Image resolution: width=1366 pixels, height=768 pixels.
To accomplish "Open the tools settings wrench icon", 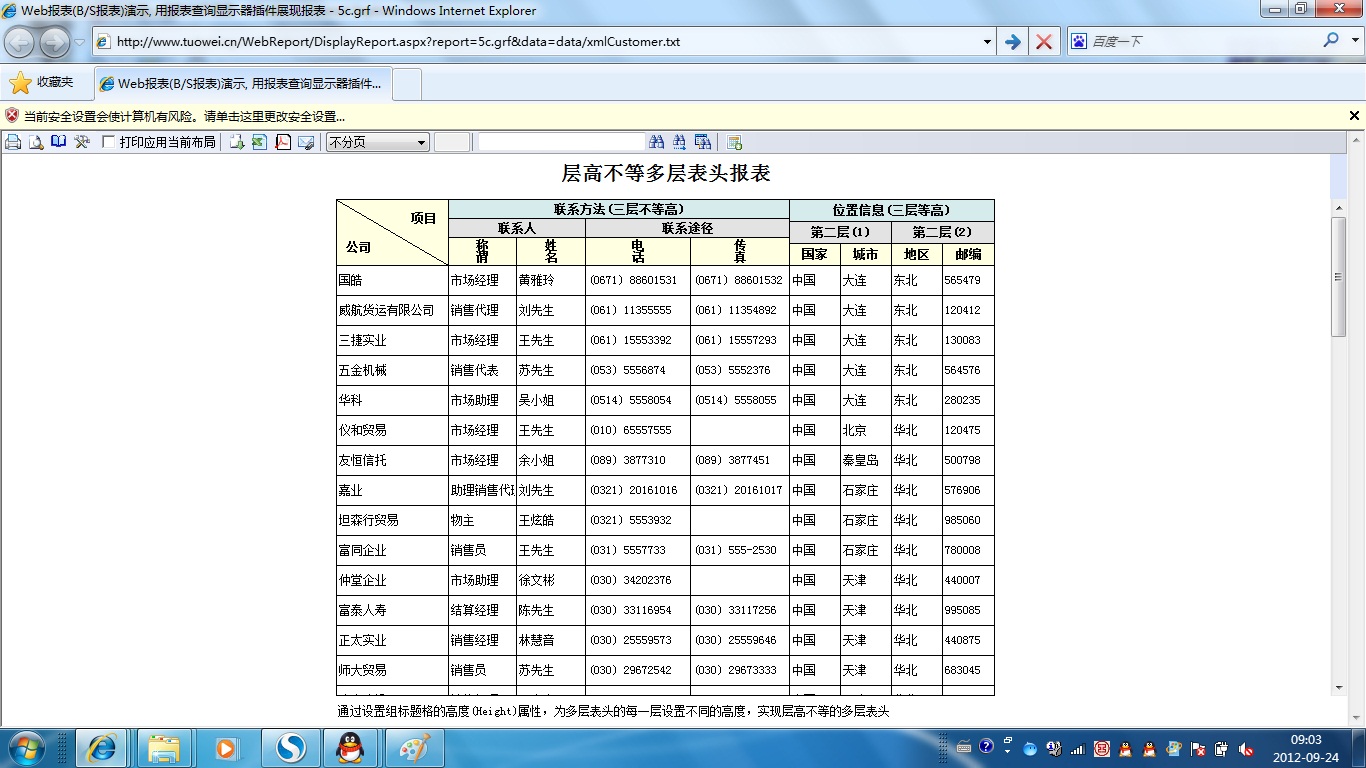I will (x=82, y=142).
